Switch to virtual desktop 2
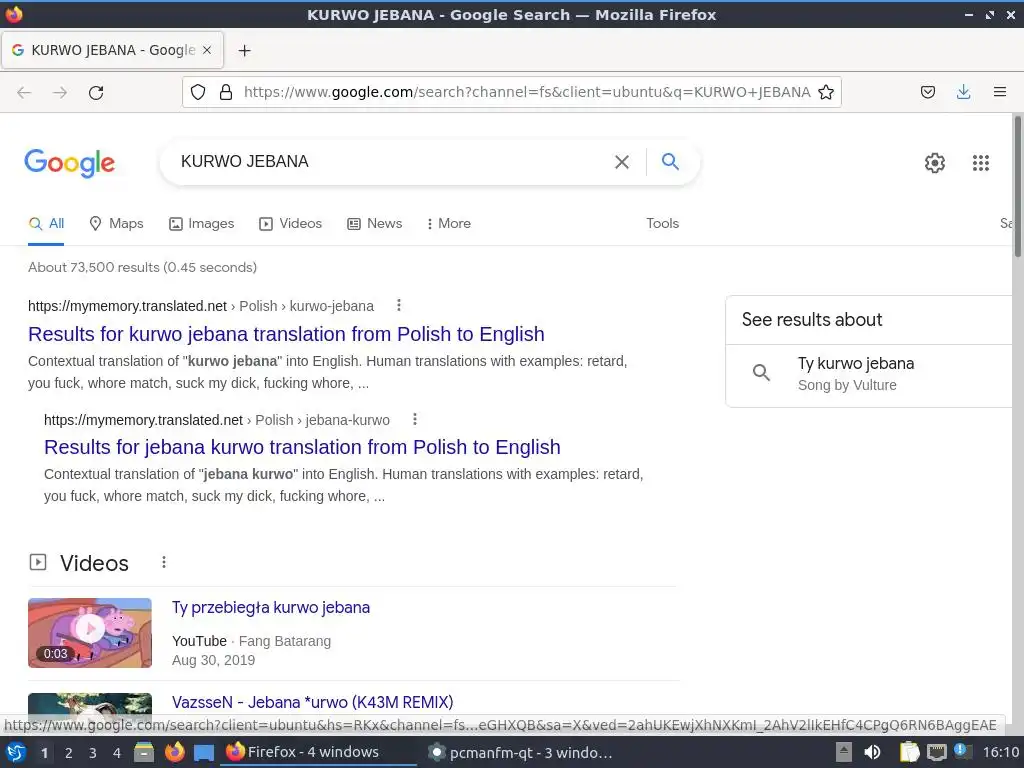Viewport: 1024px width, 768px height. click(x=69, y=753)
